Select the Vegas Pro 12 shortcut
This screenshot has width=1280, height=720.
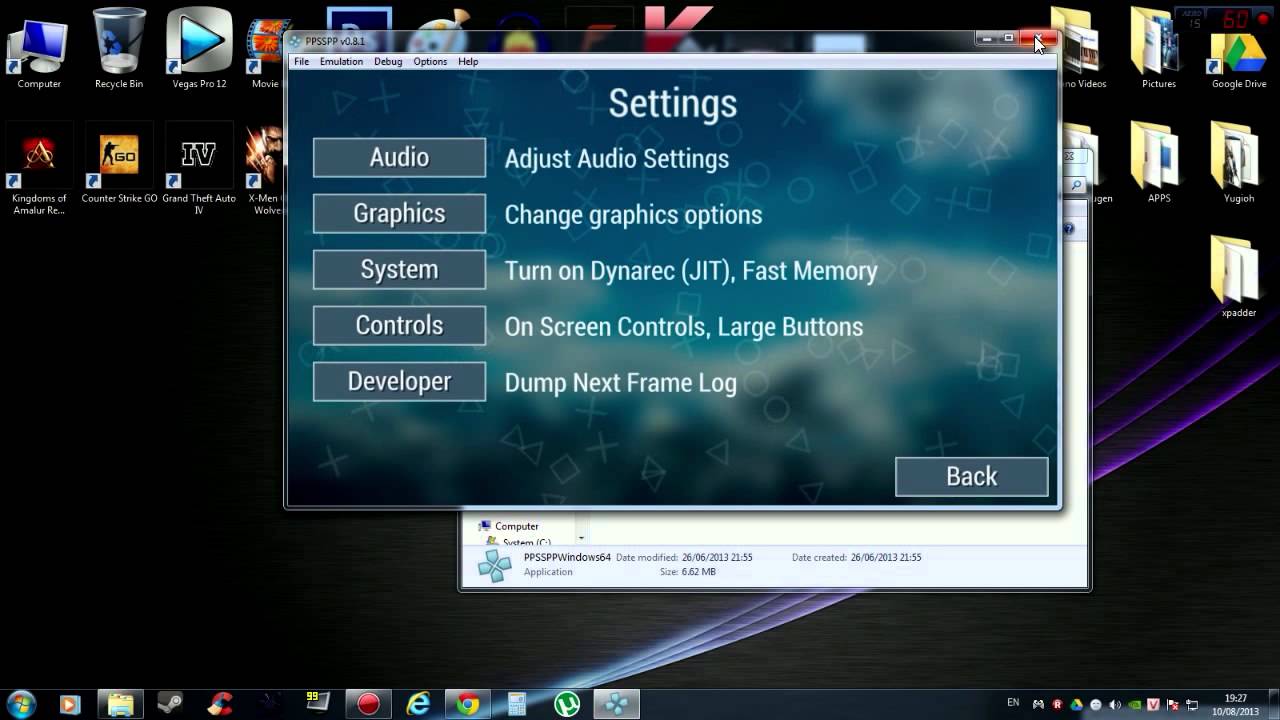199,50
